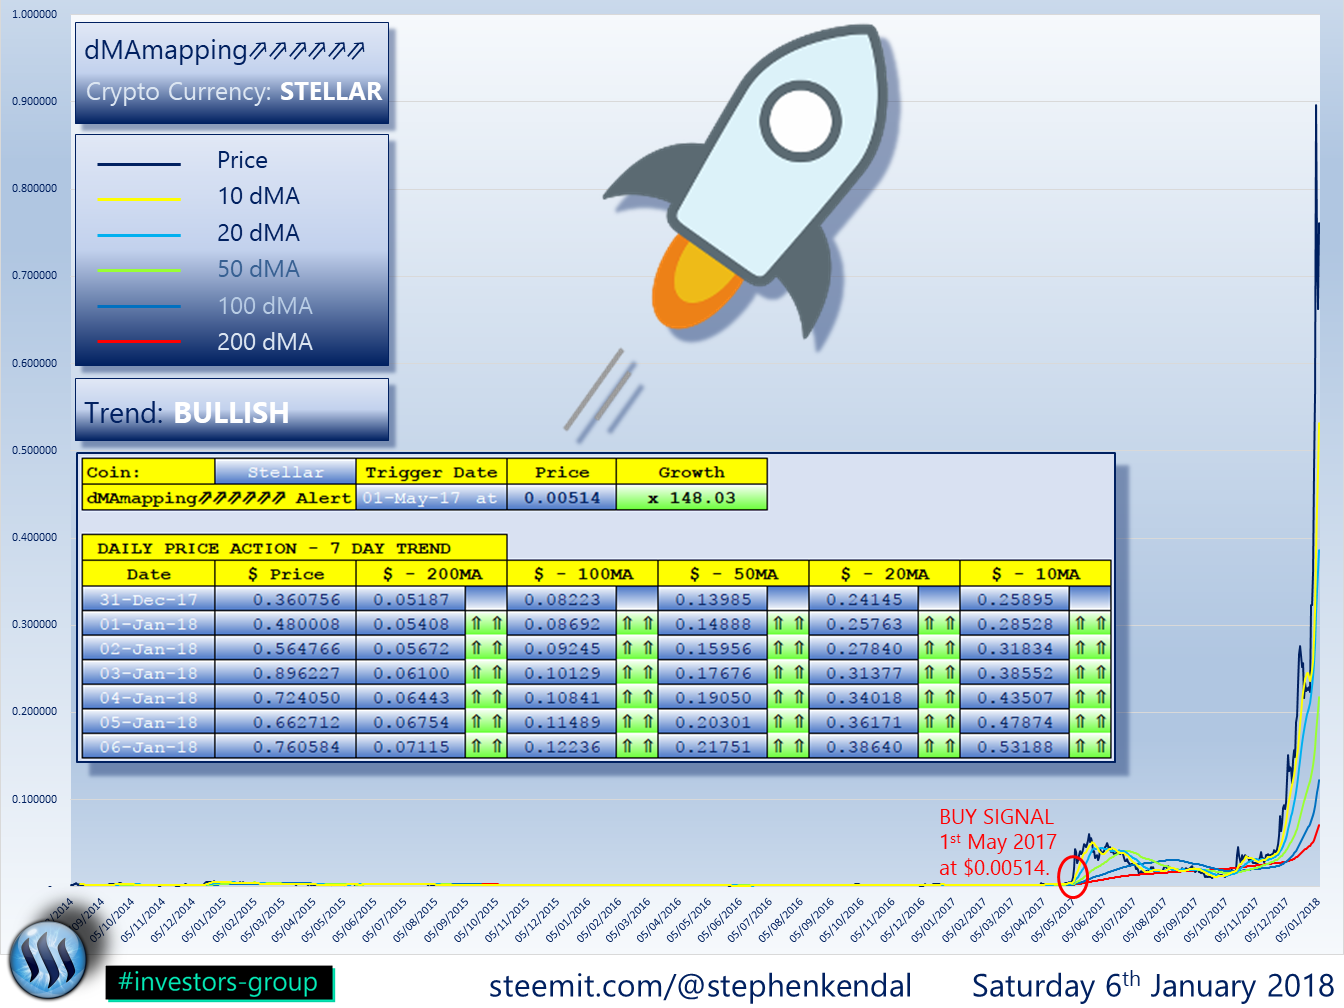
Task: Click the 100 dMA legend label
Action: click(265, 306)
